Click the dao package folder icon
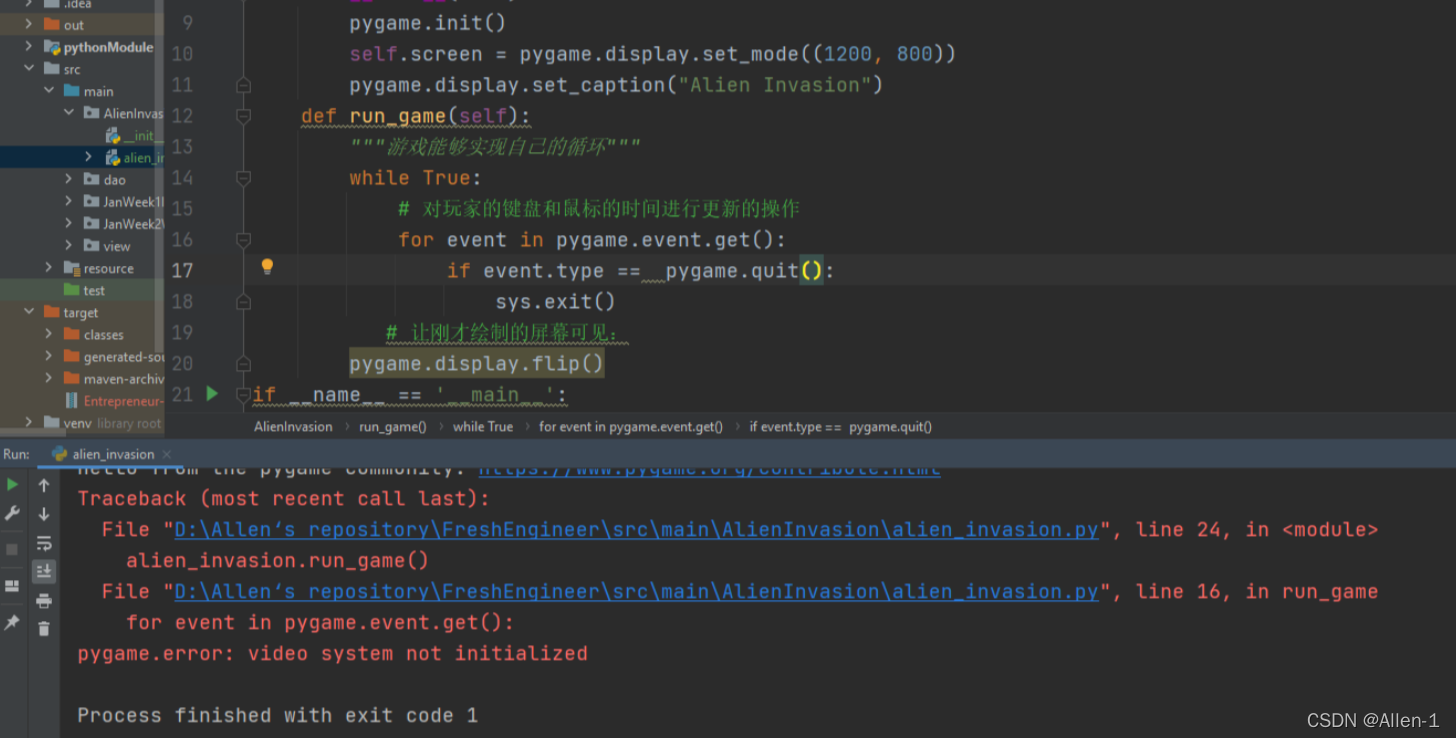The width and height of the screenshot is (1456, 738). pyautogui.click(x=91, y=179)
